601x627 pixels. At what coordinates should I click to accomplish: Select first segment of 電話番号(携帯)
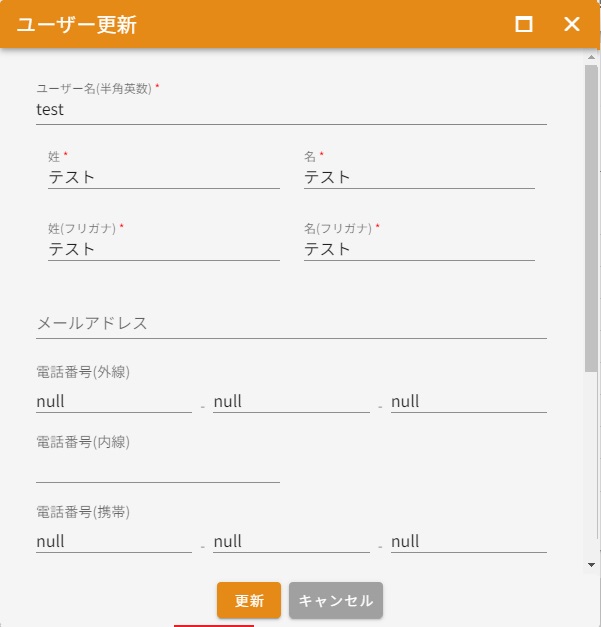[113, 541]
